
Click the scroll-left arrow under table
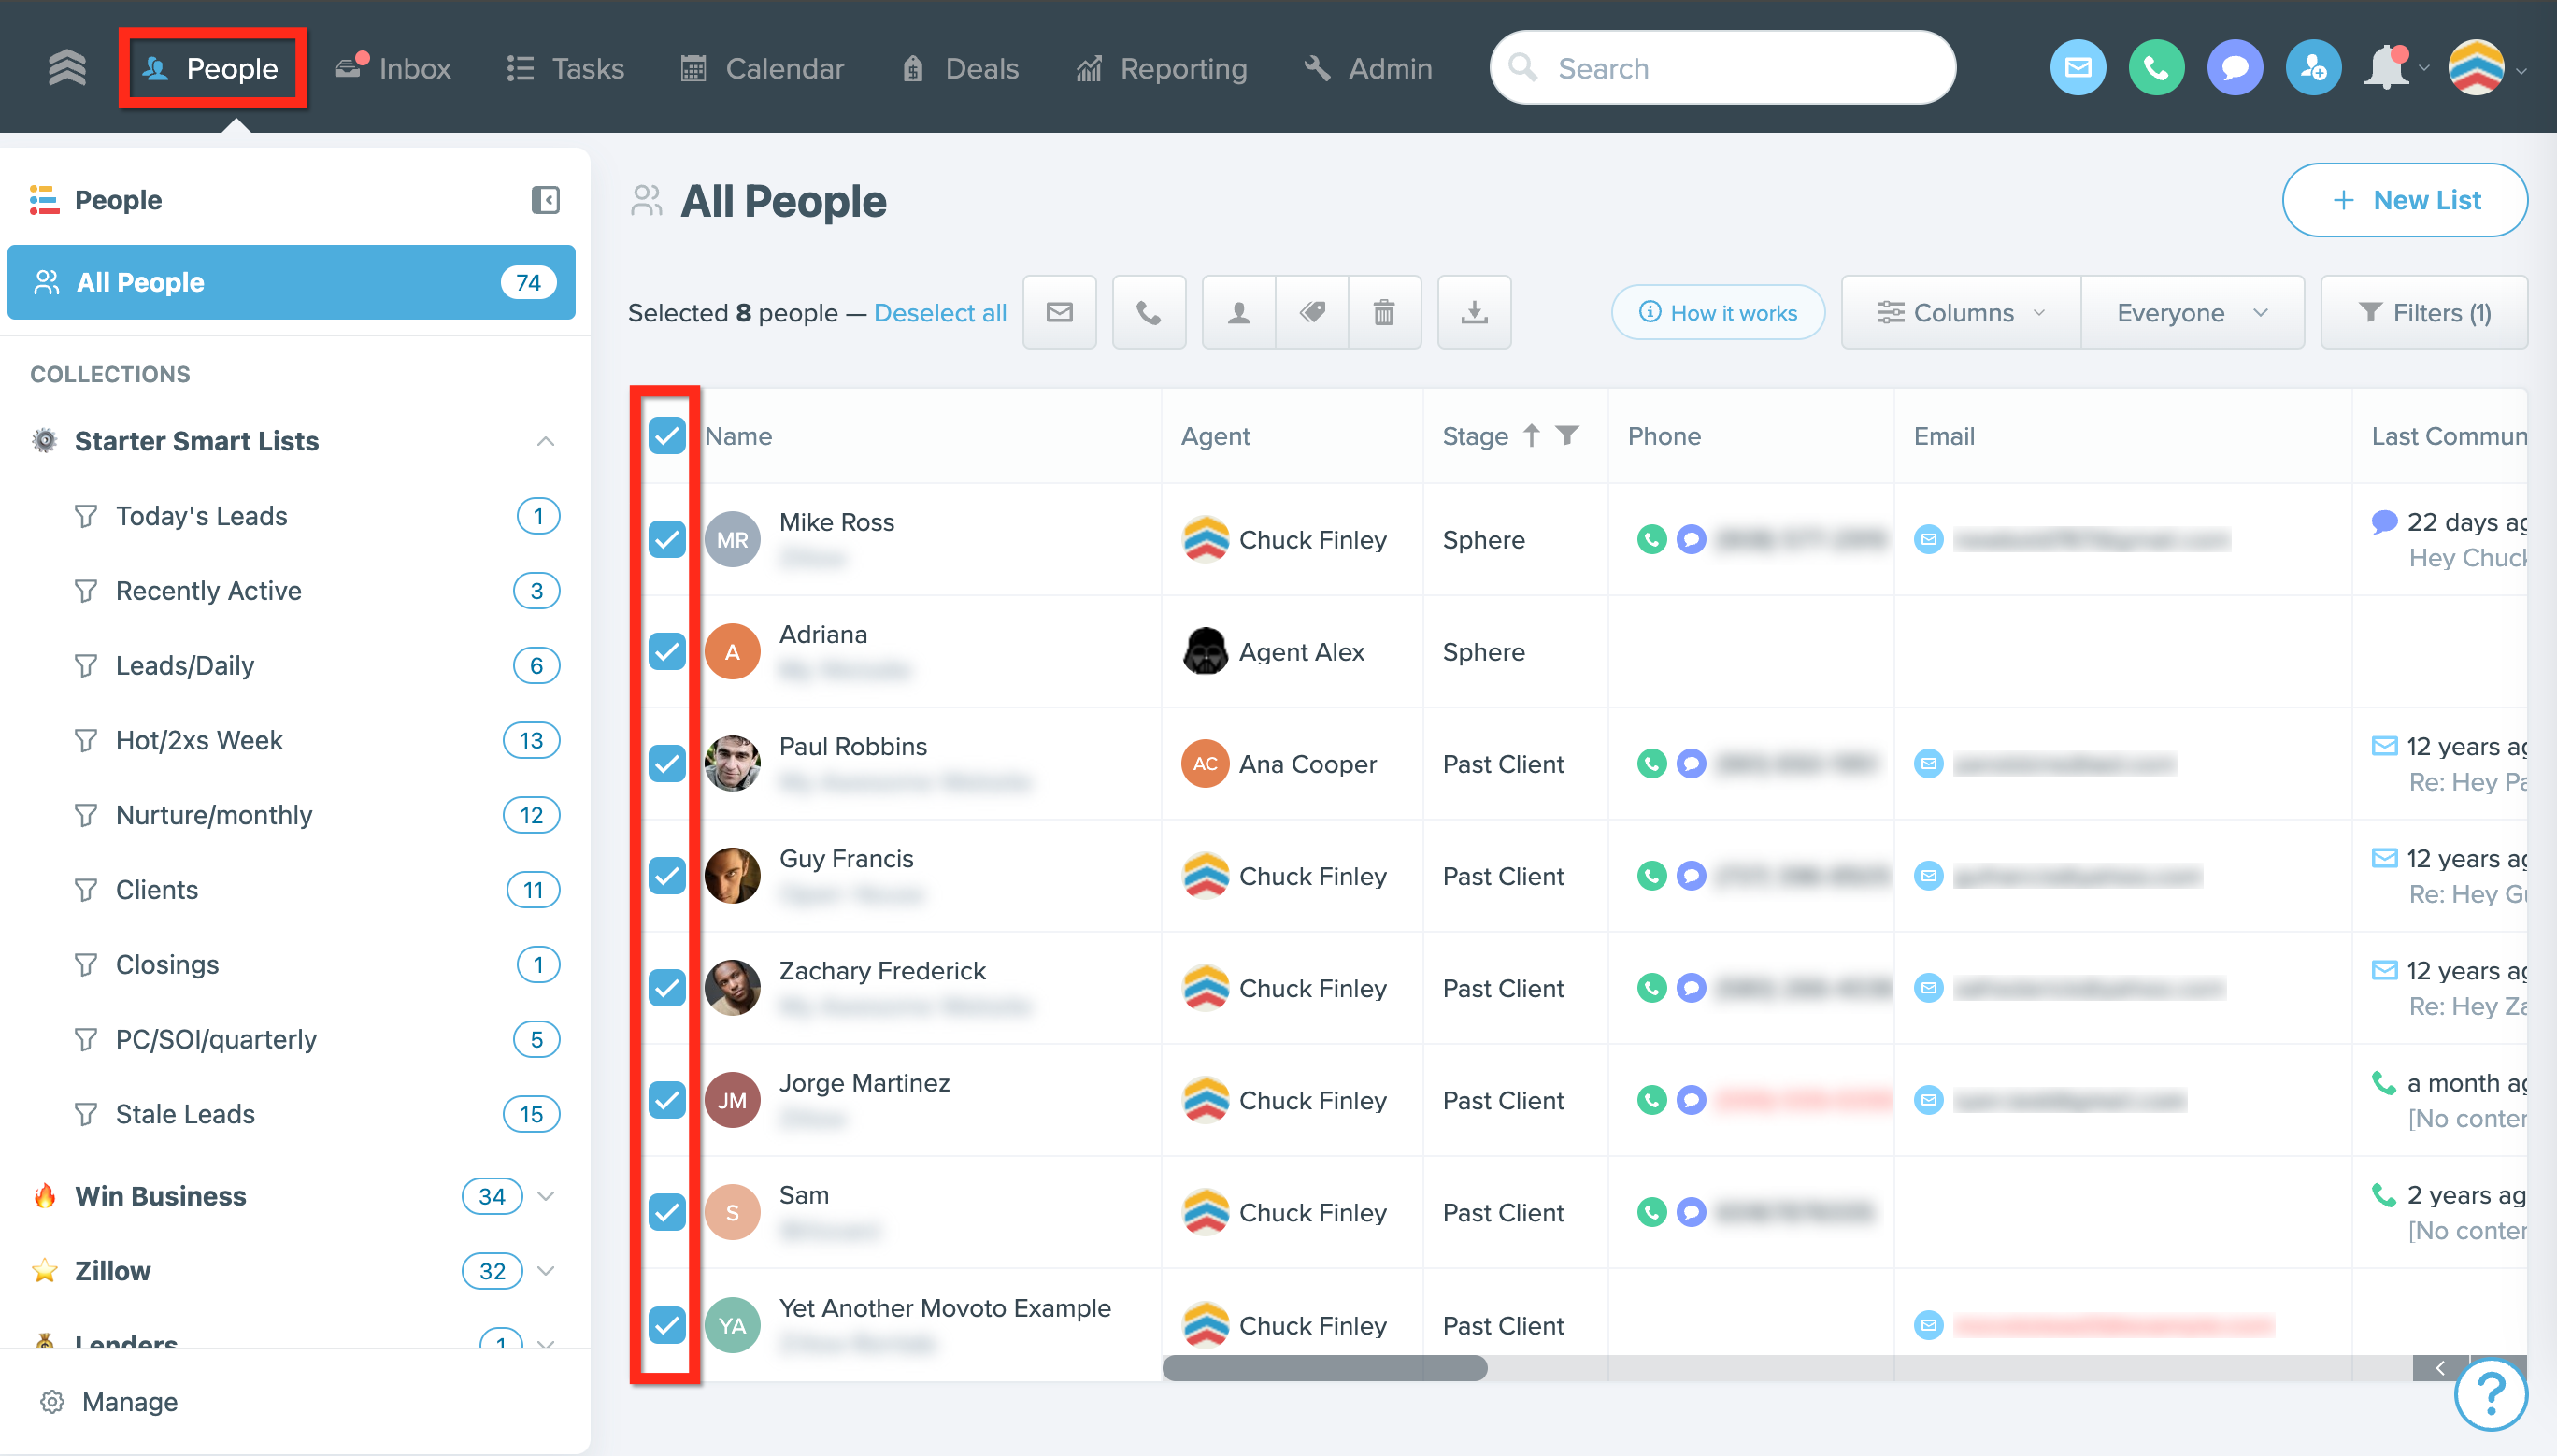click(x=2440, y=1368)
